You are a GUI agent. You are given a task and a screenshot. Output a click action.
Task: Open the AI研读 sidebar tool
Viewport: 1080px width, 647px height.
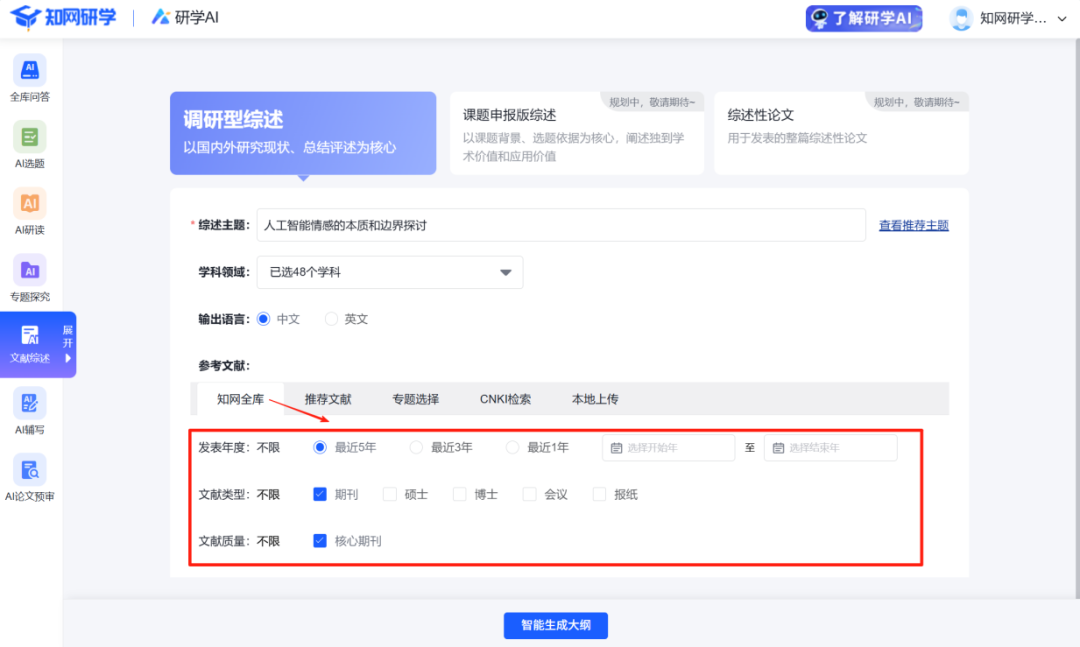(x=30, y=205)
